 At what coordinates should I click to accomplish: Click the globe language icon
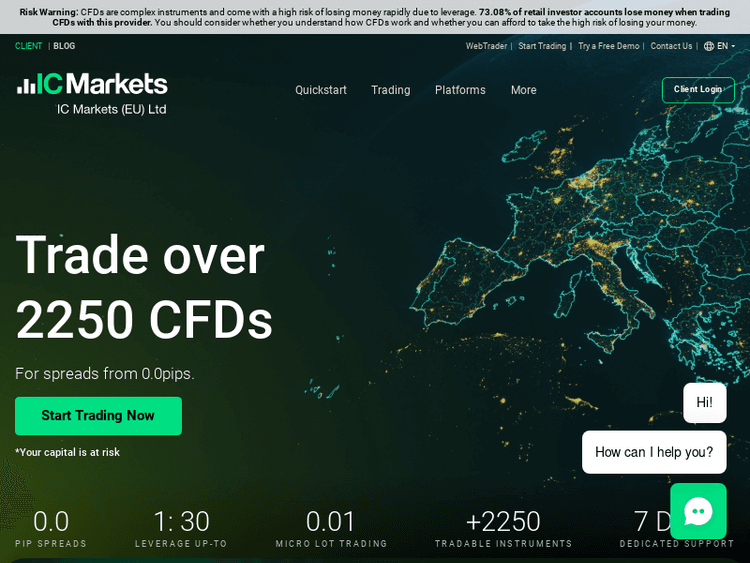(709, 46)
